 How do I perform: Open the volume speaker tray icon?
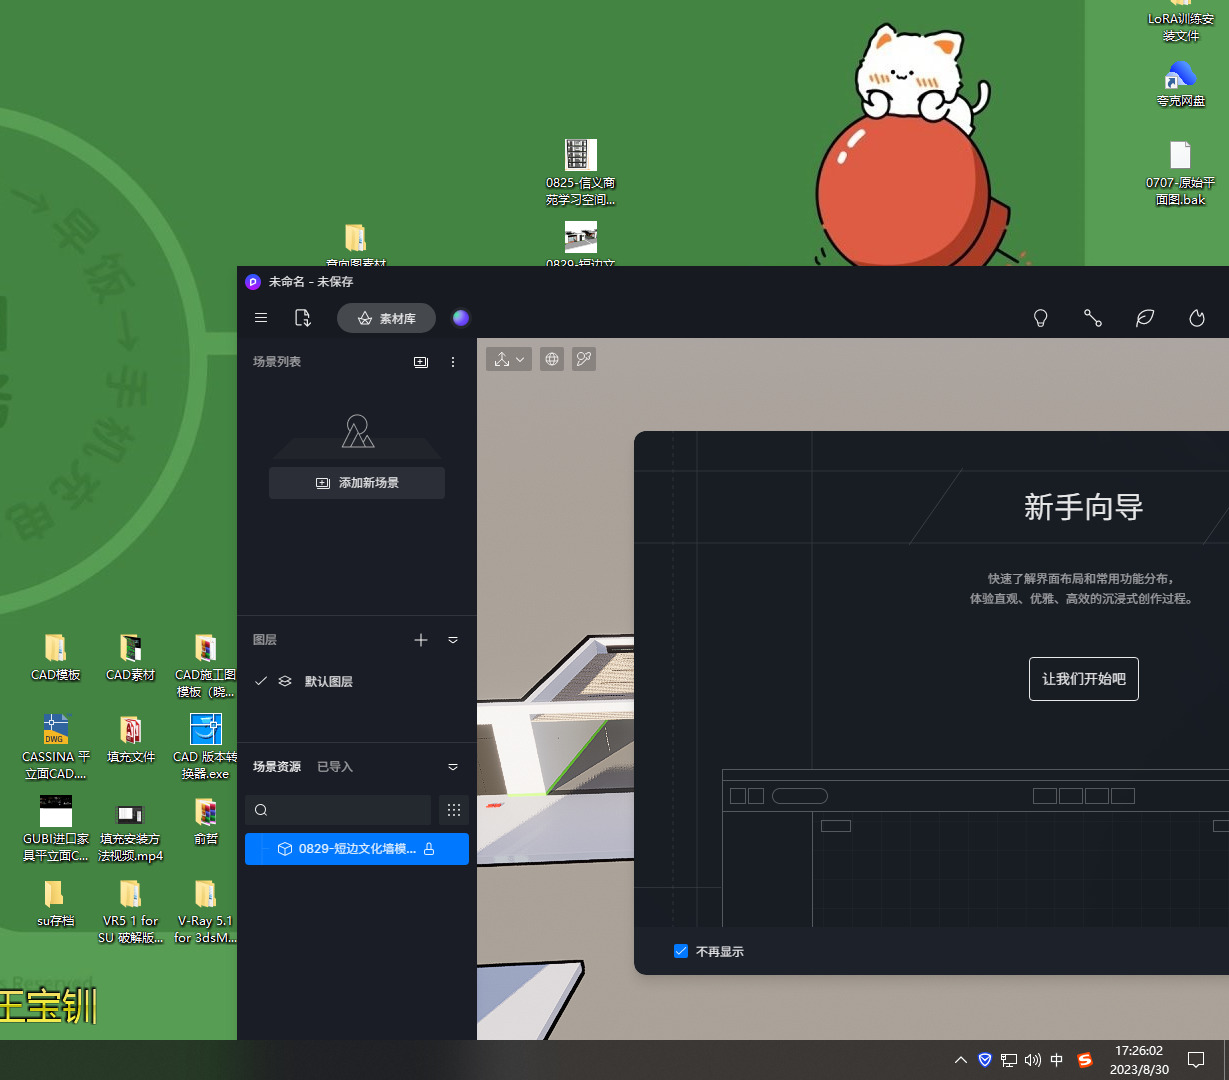(1033, 1060)
